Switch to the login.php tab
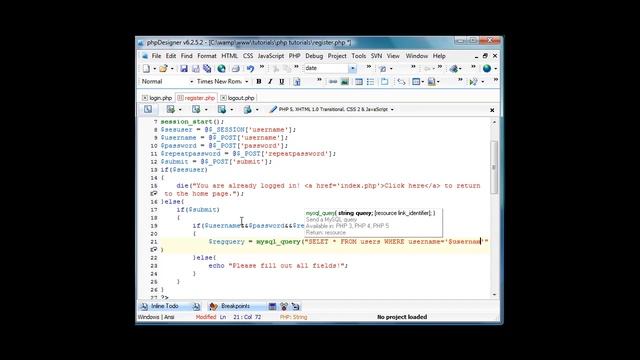Image resolution: width=640 pixels, height=360 pixels. 157,98
